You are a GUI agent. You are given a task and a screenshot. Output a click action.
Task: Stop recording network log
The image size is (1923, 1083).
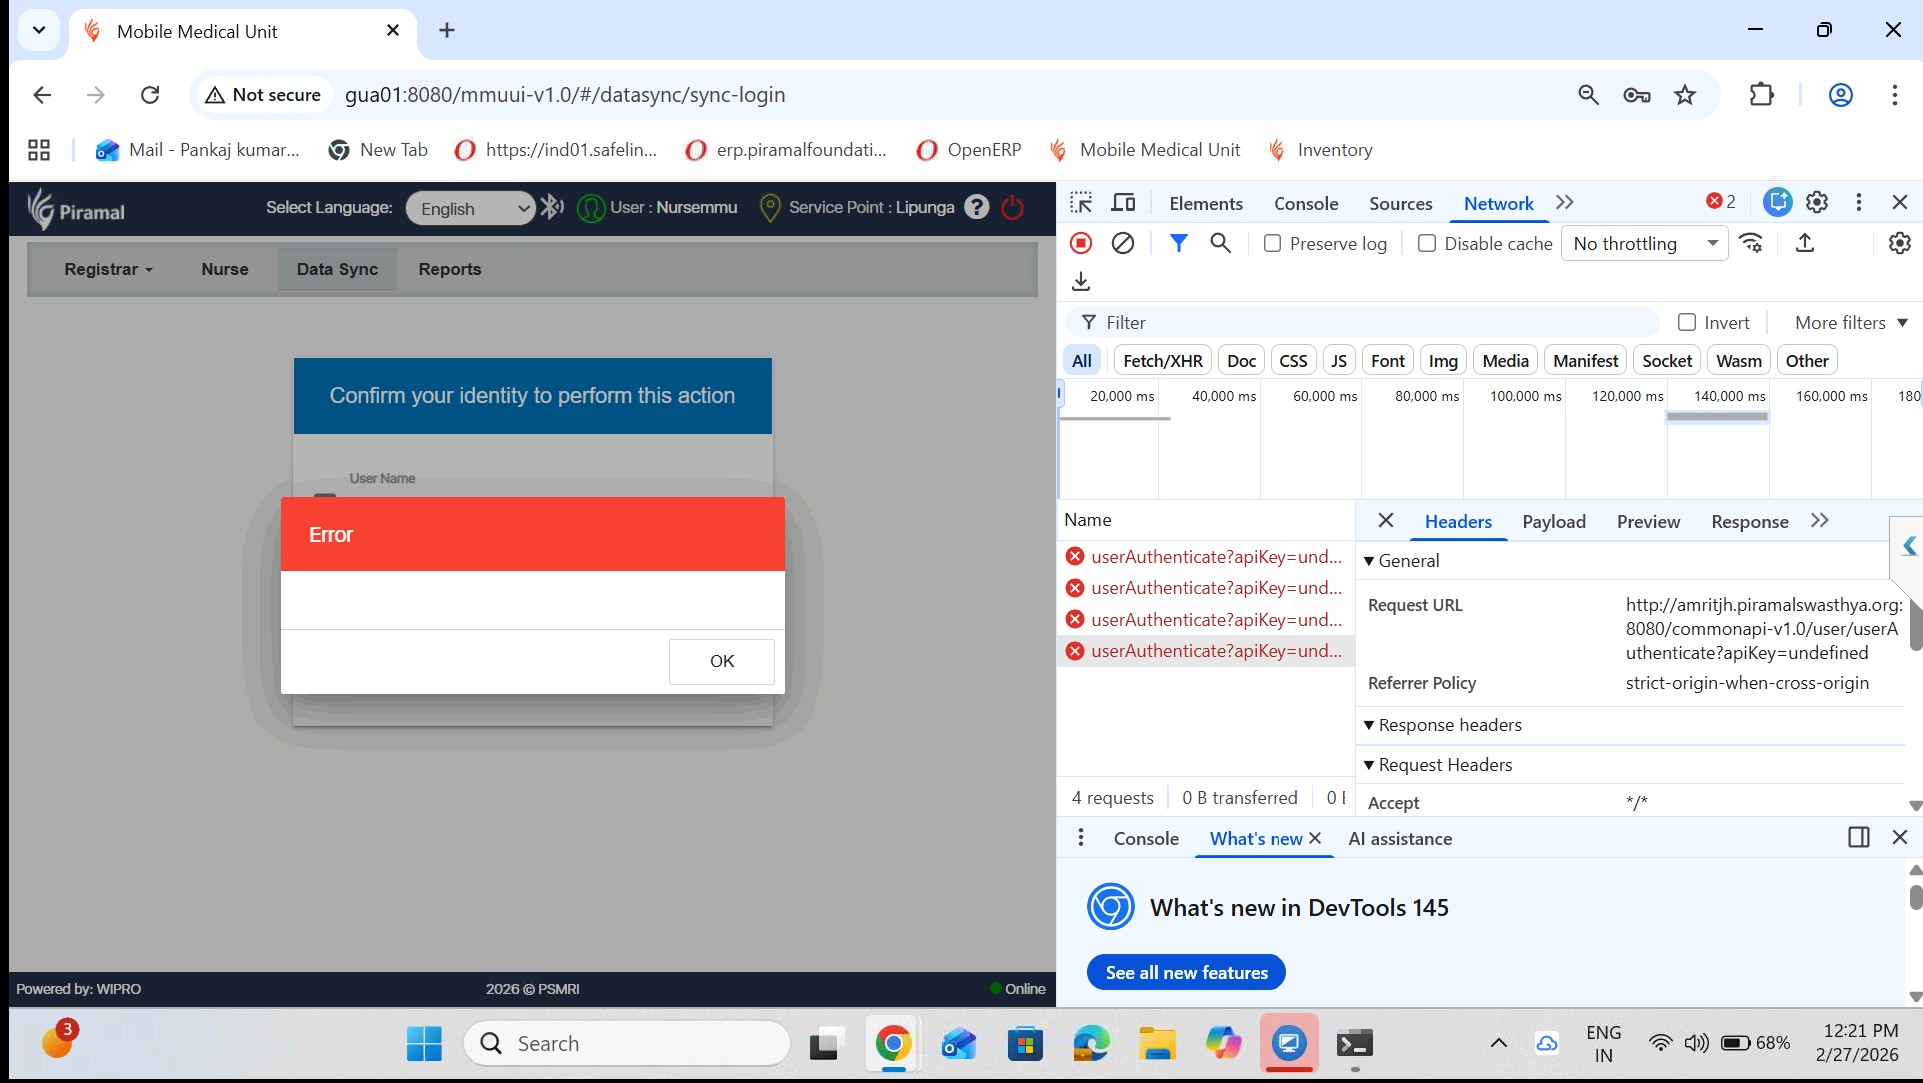pyautogui.click(x=1081, y=243)
